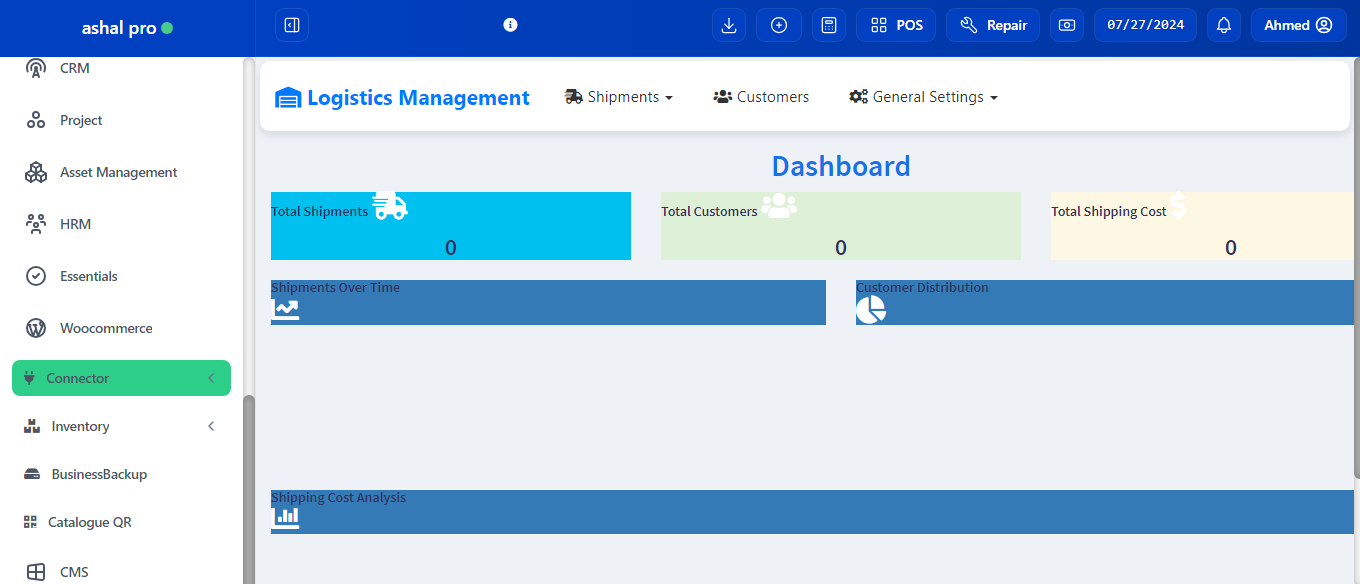The image size is (1360, 584).
Task: Click the POS button
Action: [896, 25]
